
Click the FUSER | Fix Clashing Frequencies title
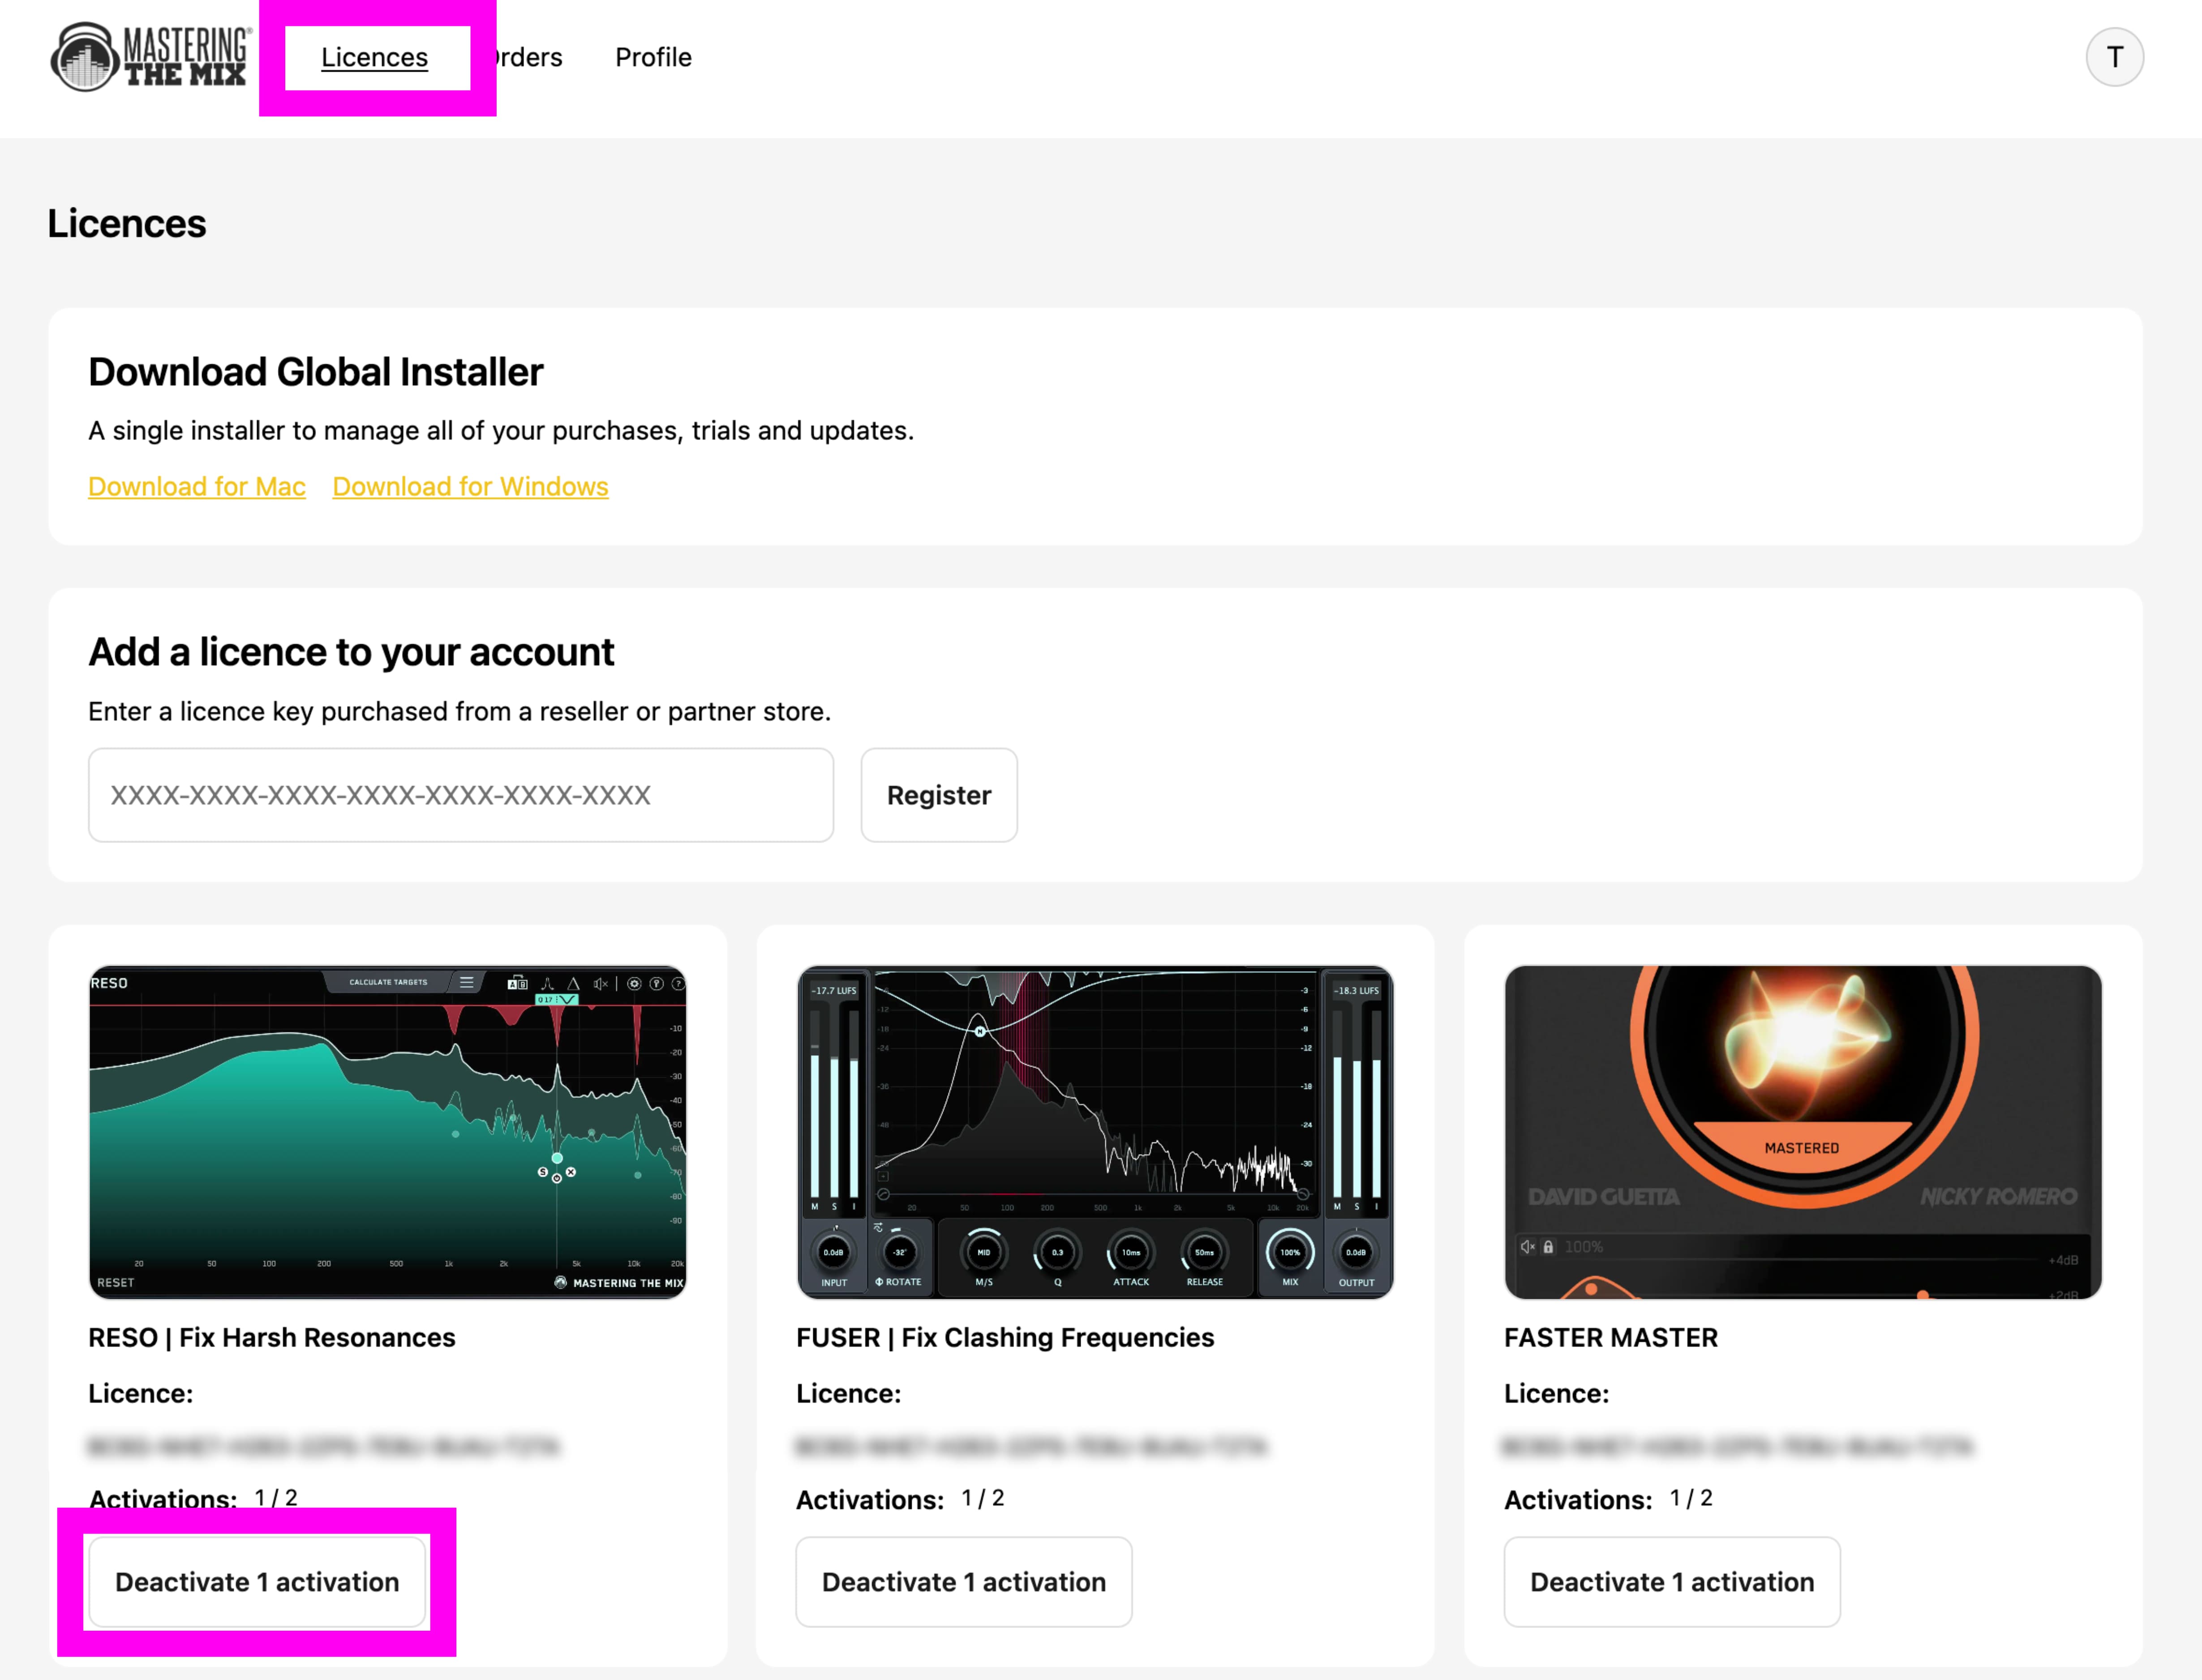click(x=1005, y=1337)
